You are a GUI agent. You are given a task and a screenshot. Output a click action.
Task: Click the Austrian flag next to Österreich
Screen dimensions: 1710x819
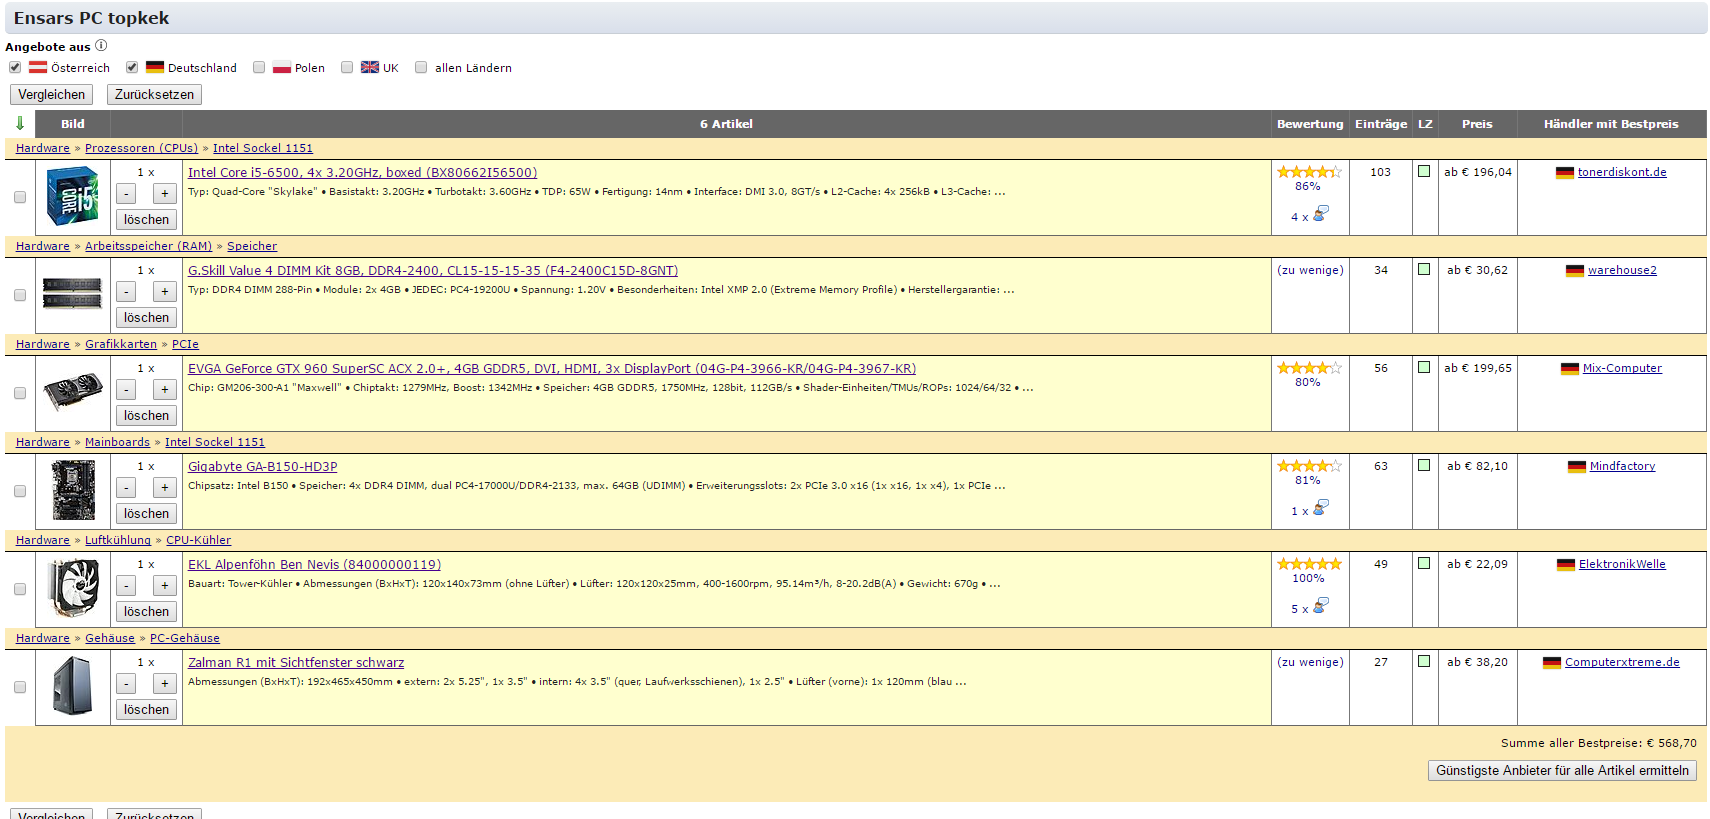[38, 67]
